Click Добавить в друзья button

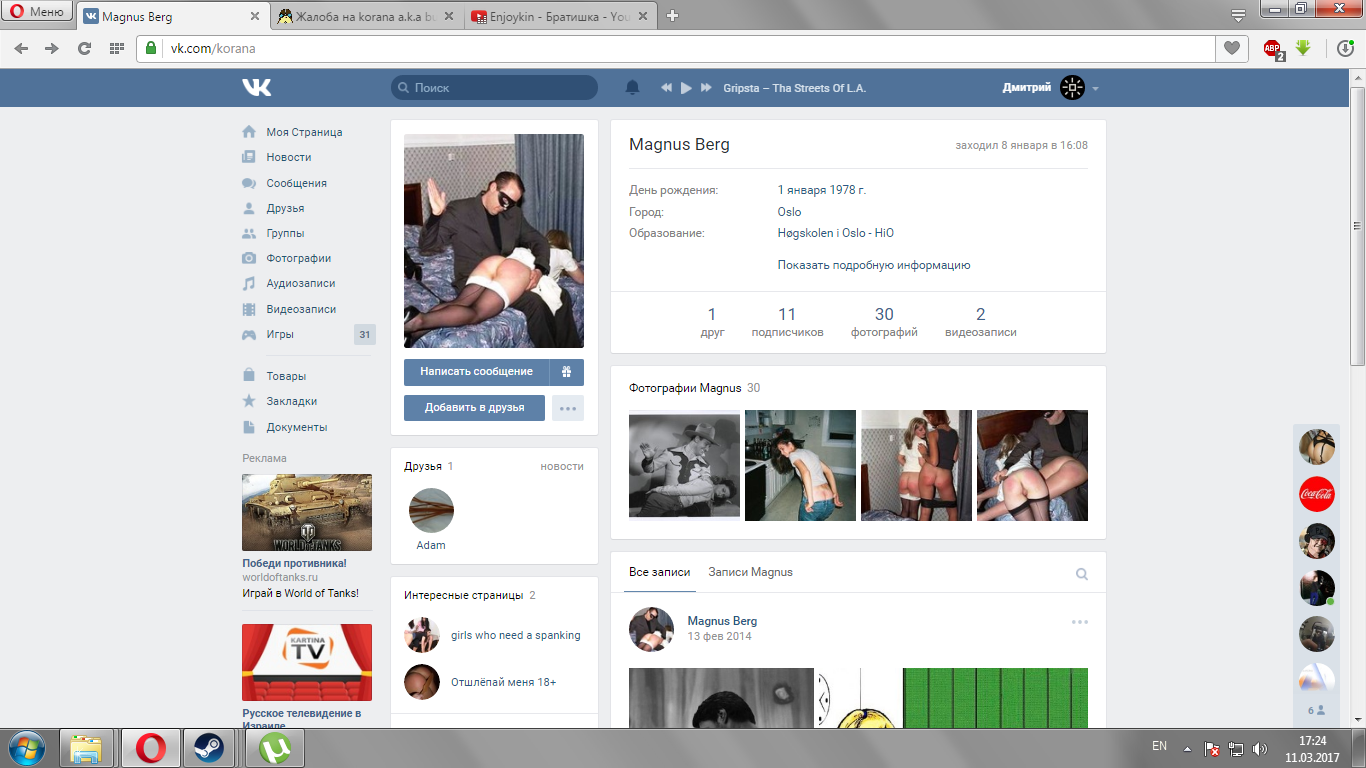(x=474, y=408)
